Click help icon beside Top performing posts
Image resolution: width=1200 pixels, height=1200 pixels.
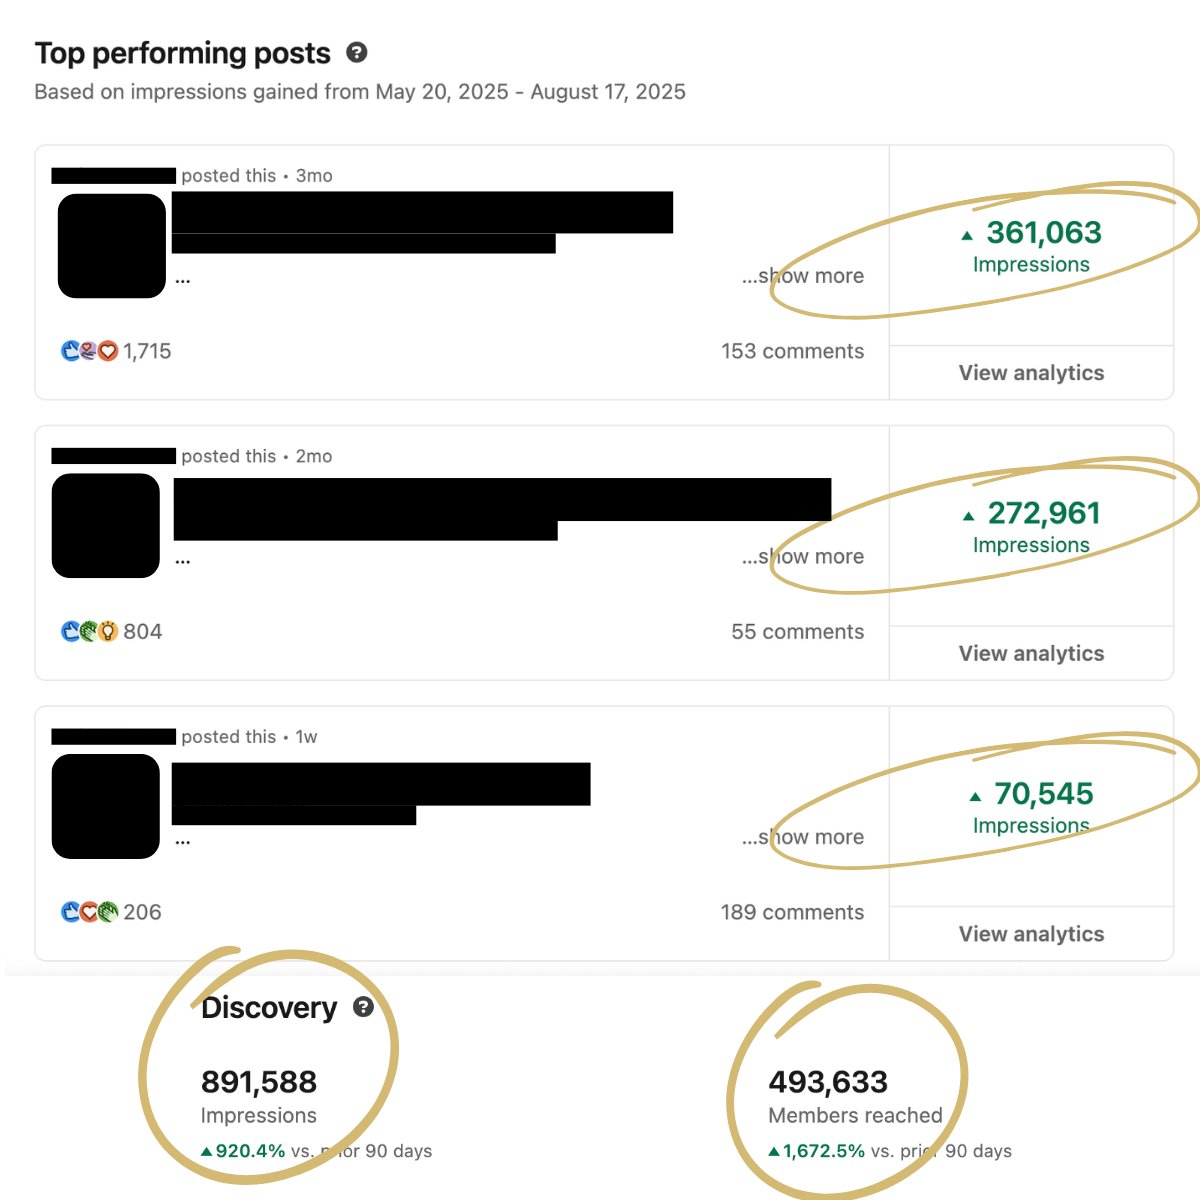click(x=356, y=53)
